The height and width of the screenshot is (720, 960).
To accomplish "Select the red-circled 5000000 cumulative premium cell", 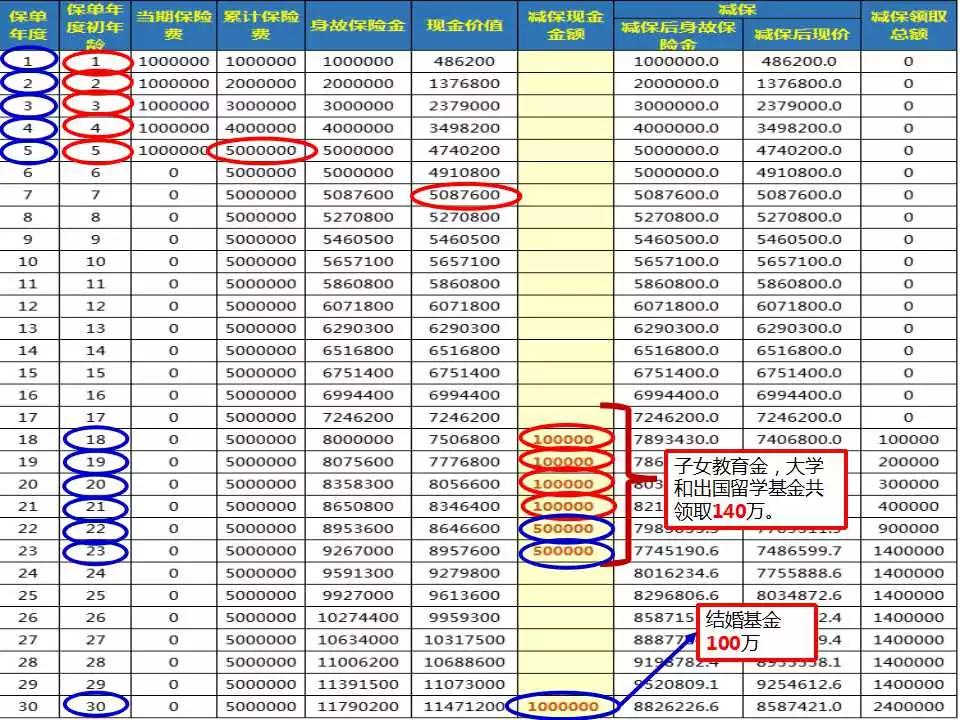I will [262, 150].
